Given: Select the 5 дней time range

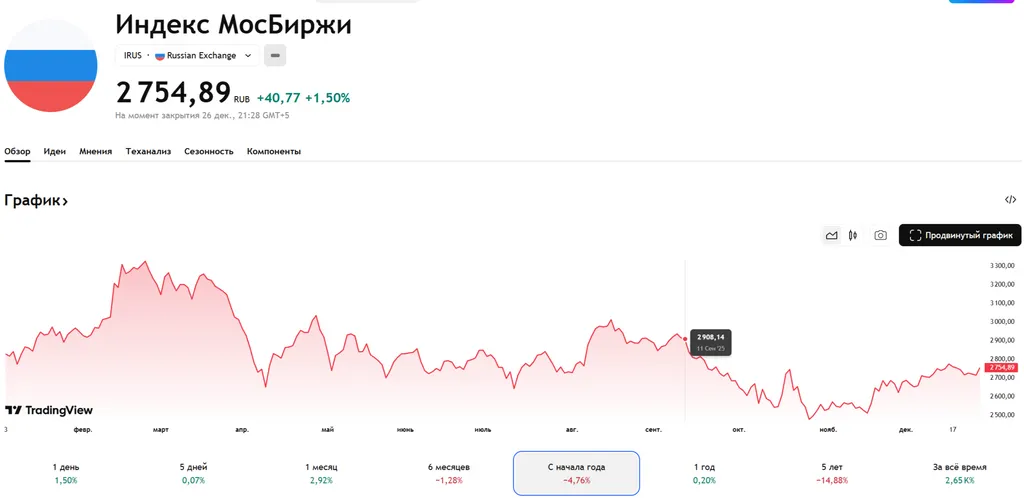Looking at the screenshot, I should pyautogui.click(x=194, y=473).
